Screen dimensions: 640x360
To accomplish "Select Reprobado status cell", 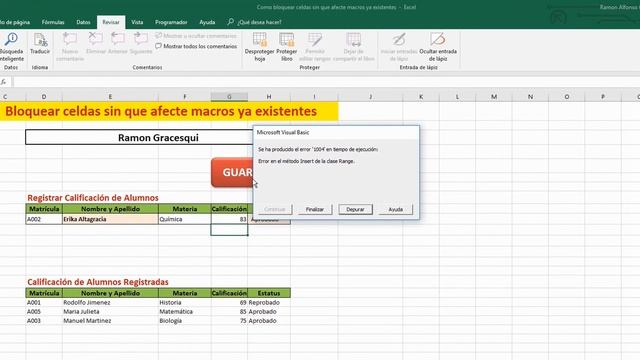I will [x=269, y=302].
